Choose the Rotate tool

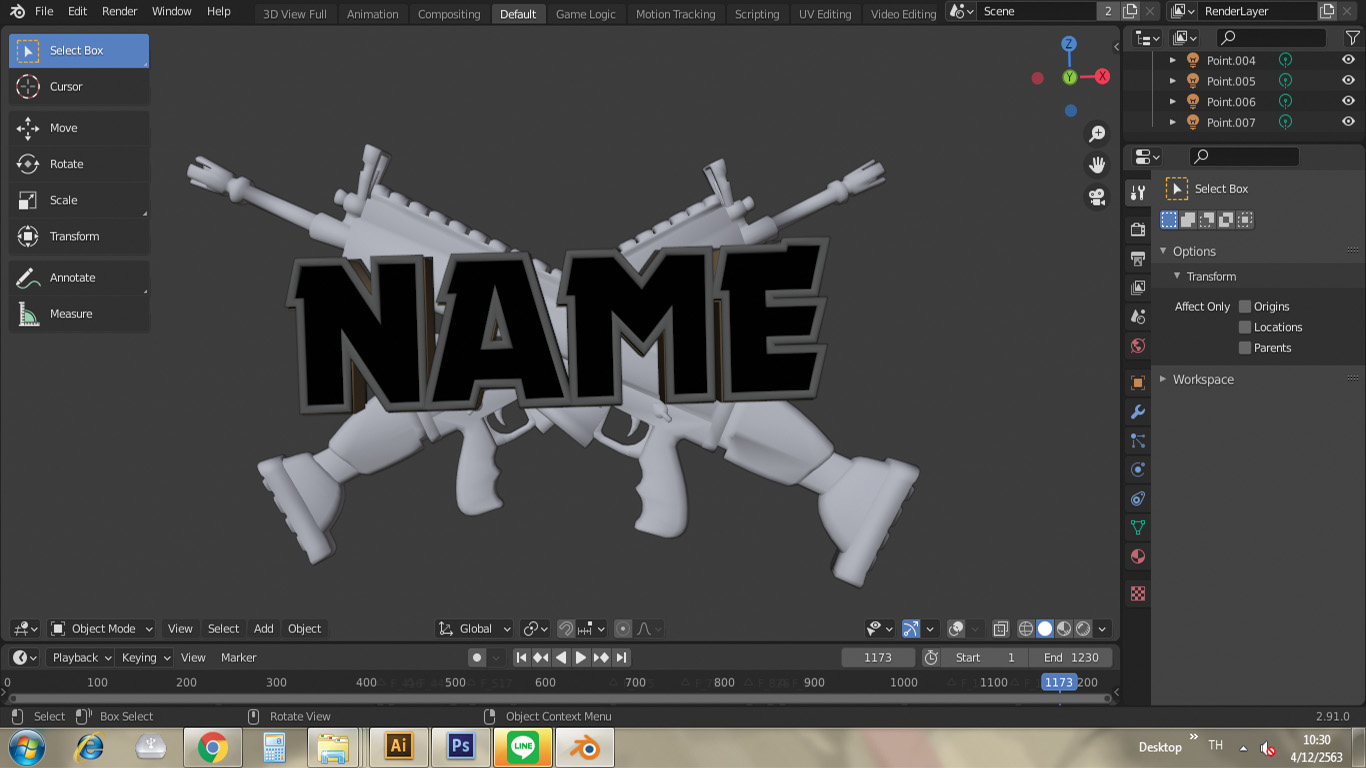(x=66, y=164)
